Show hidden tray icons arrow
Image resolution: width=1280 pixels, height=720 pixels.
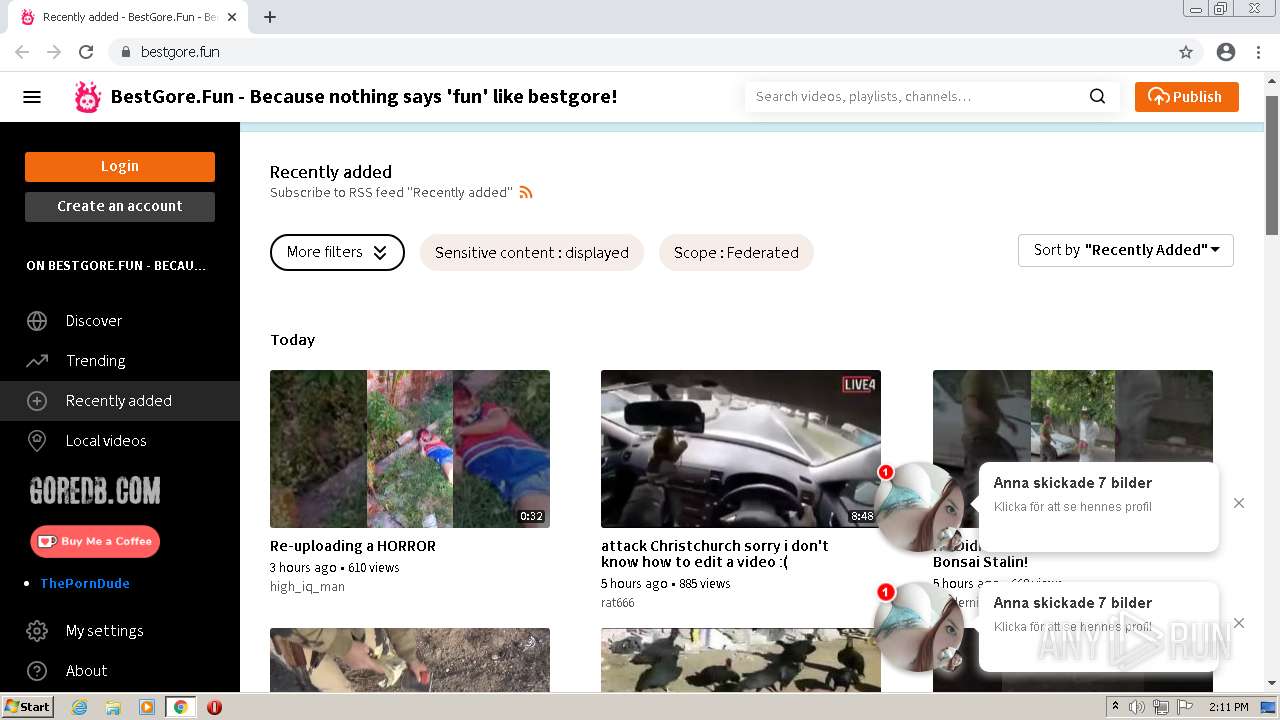1115,707
